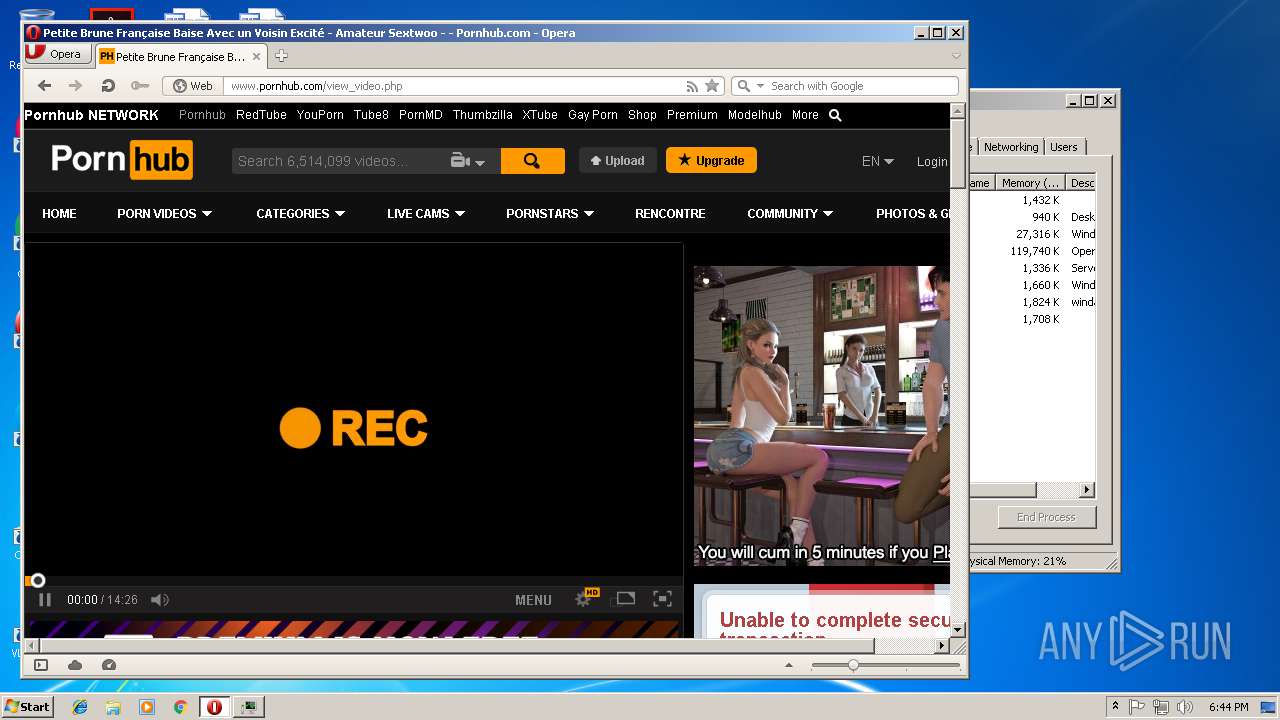Sort by Memory column in Task Manager
Viewport: 1280px width, 720px height.
click(1032, 183)
